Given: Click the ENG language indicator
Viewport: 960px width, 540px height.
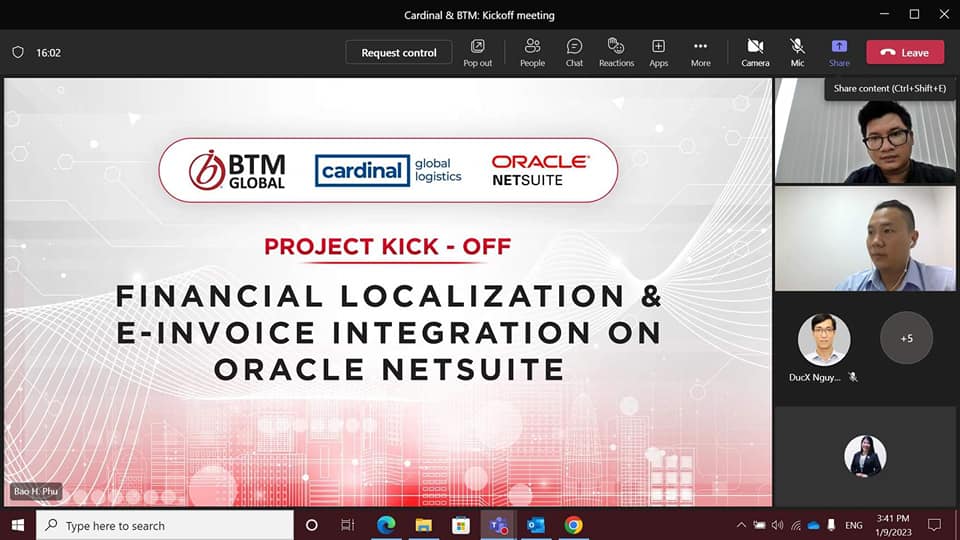Looking at the screenshot, I should 853,525.
